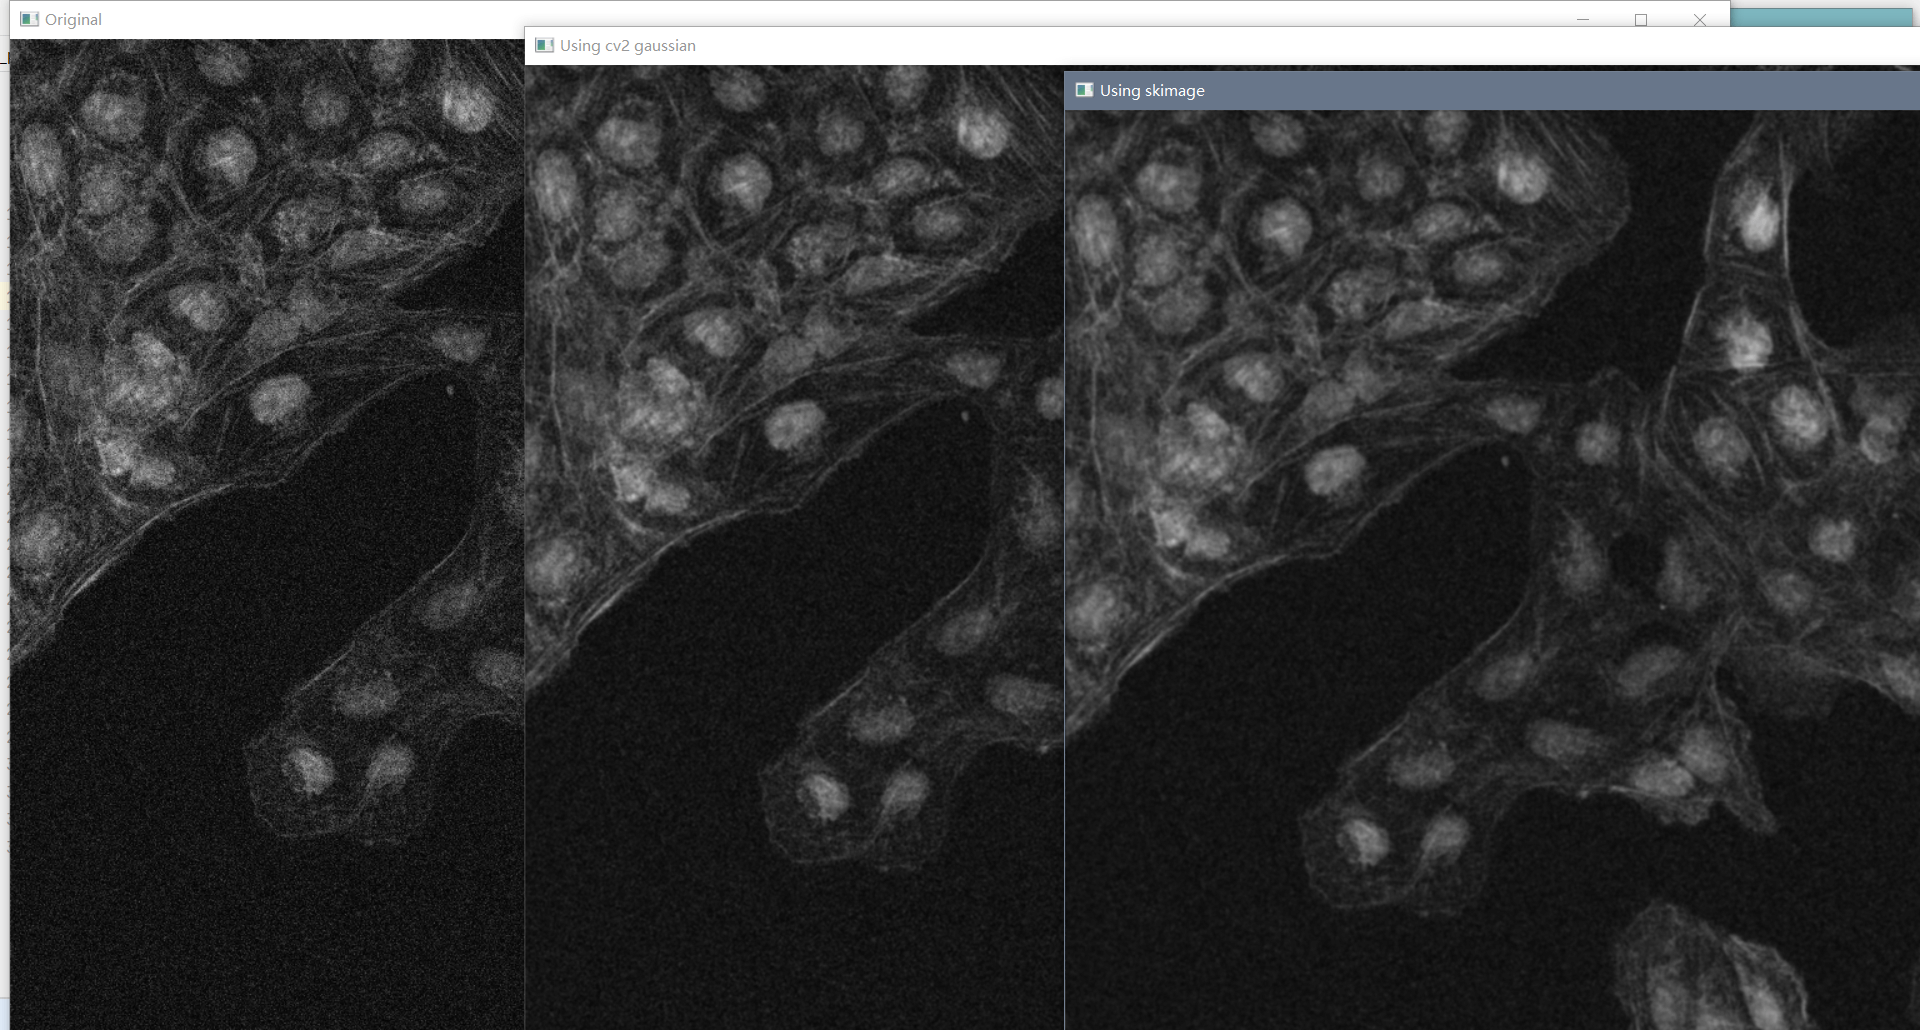The image size is (1920, 1030).
Task: Click the cv2 gaussian filtered image
Action: [x=795, y=548]
